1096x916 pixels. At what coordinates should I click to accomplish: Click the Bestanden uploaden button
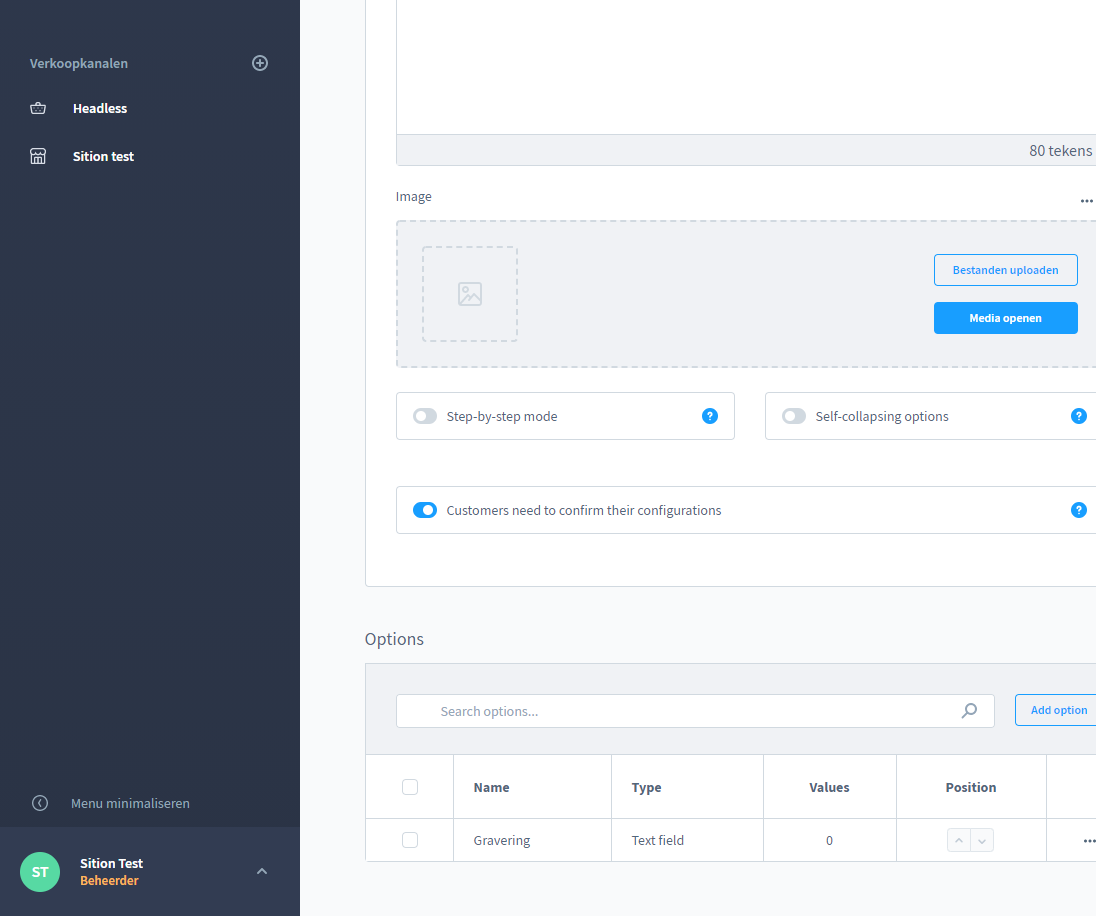pyautogui.click(x=1005, y=270)
